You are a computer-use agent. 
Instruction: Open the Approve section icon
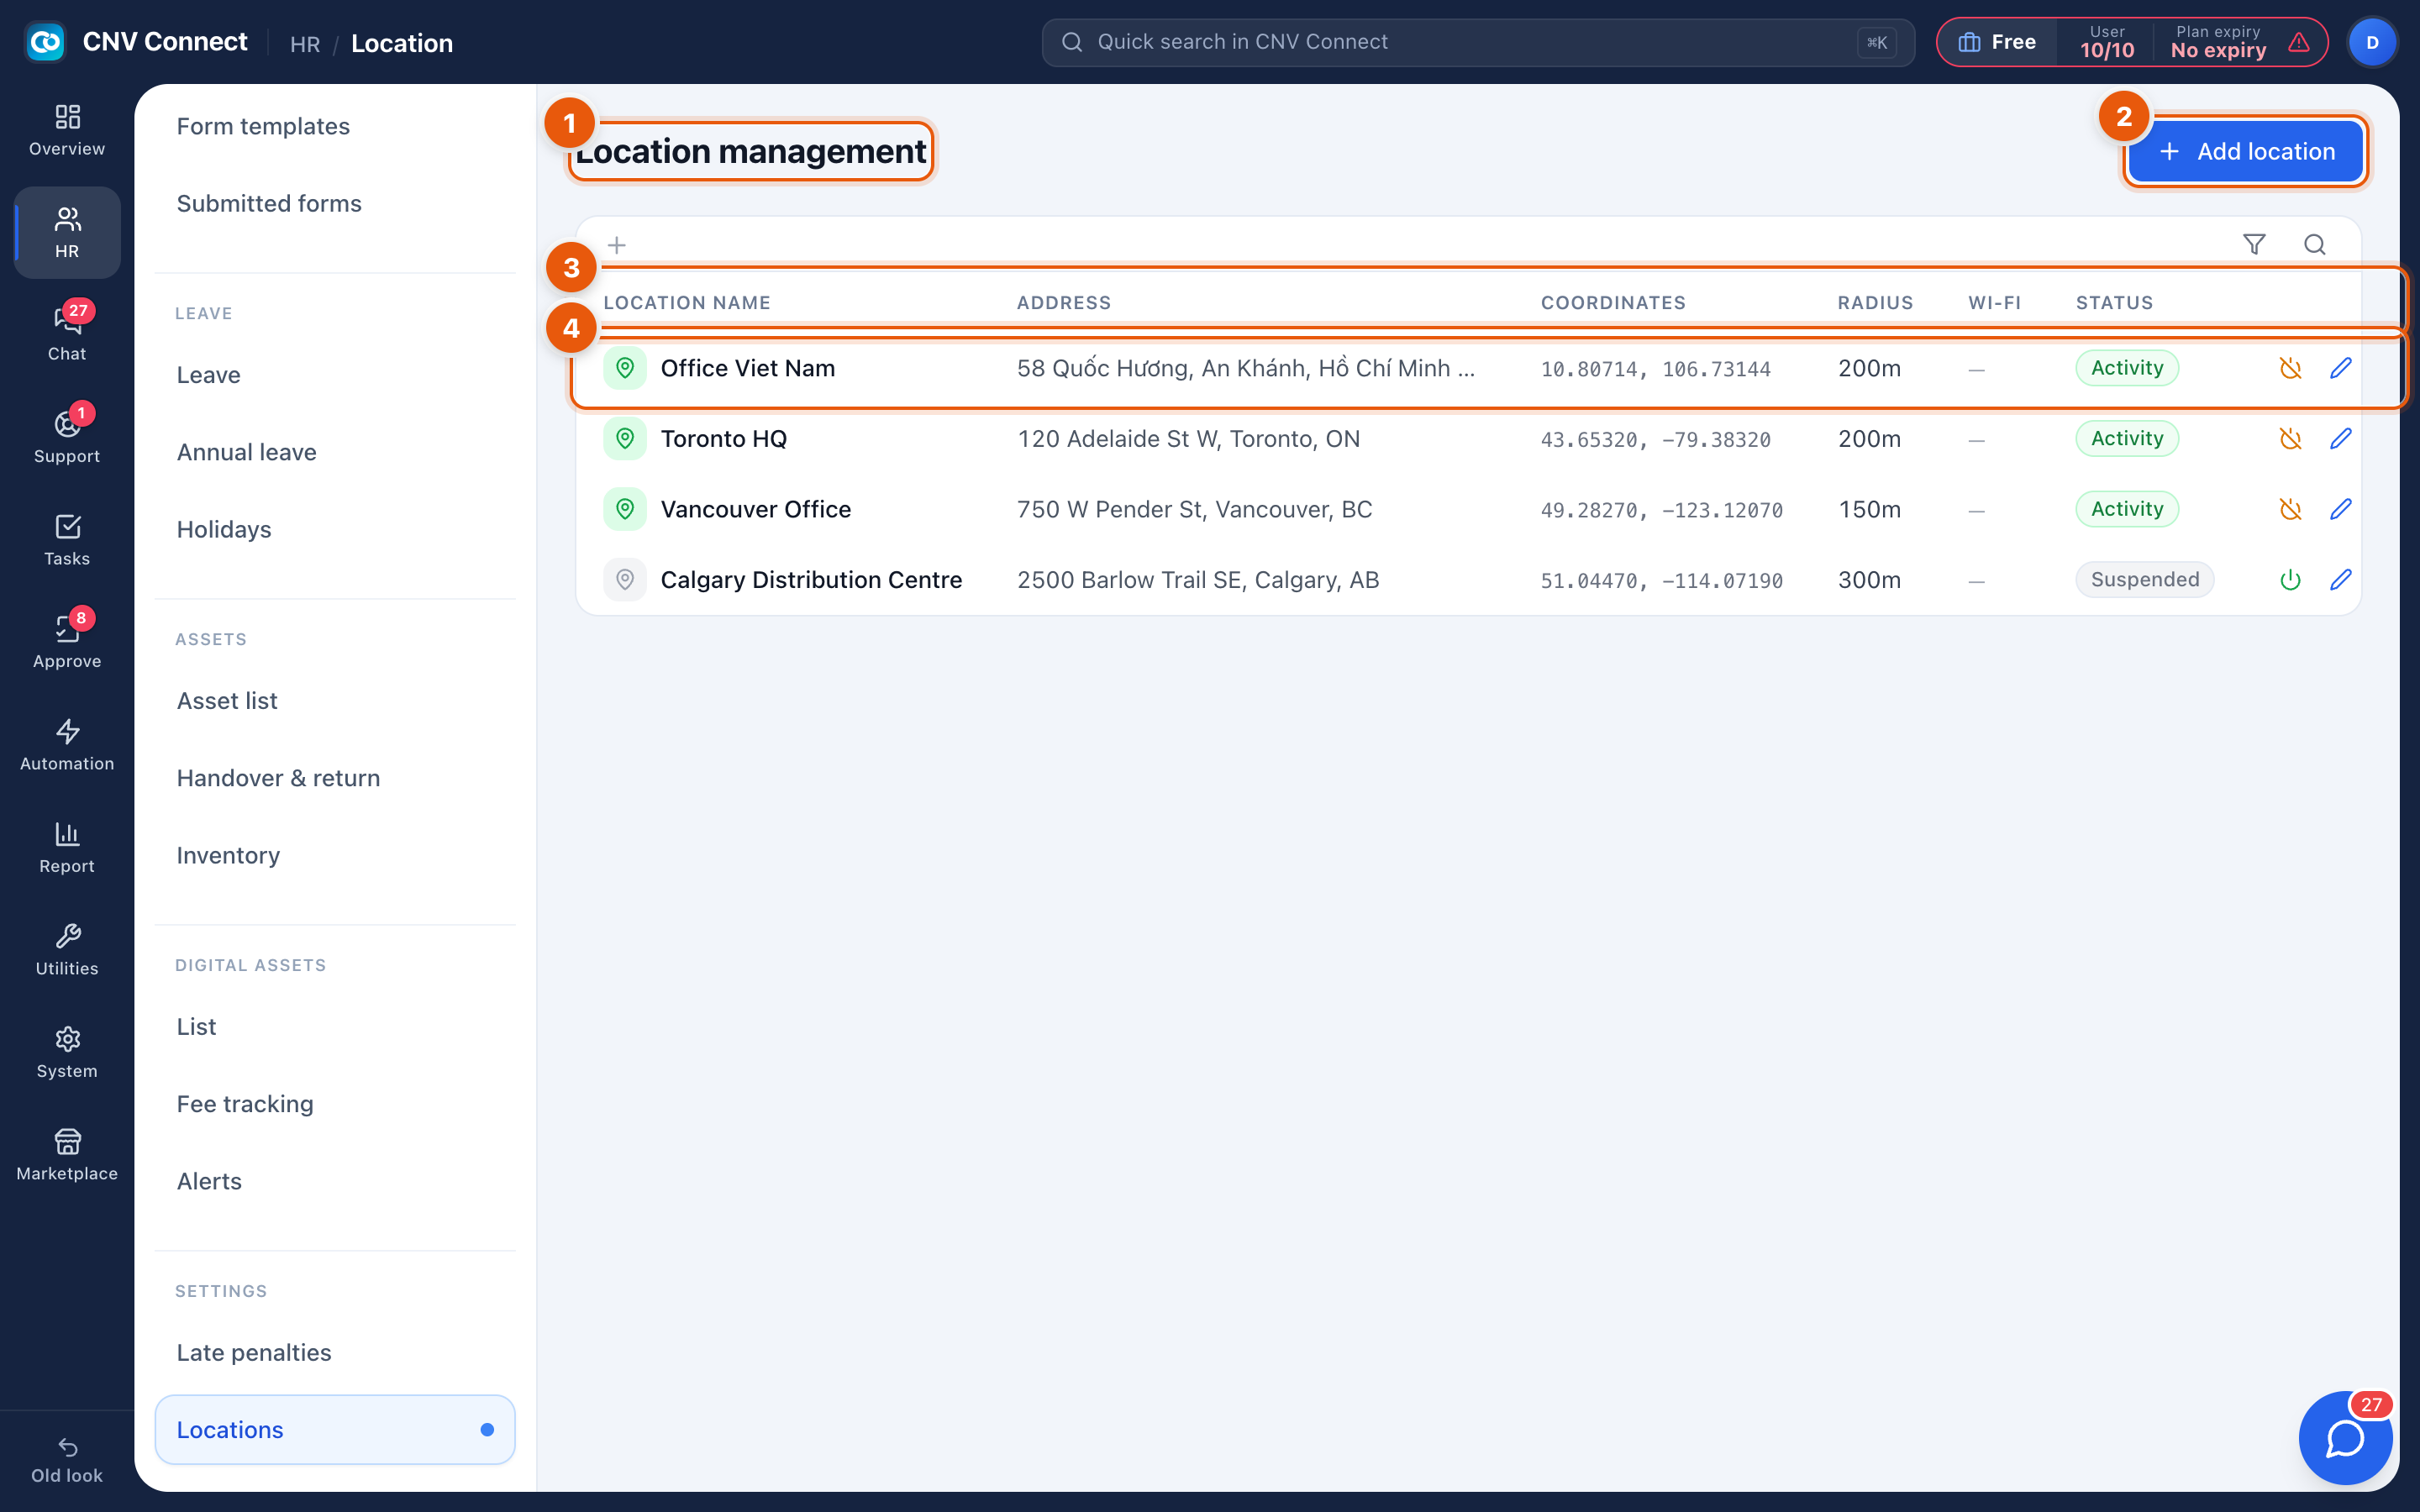coord(67,642)
